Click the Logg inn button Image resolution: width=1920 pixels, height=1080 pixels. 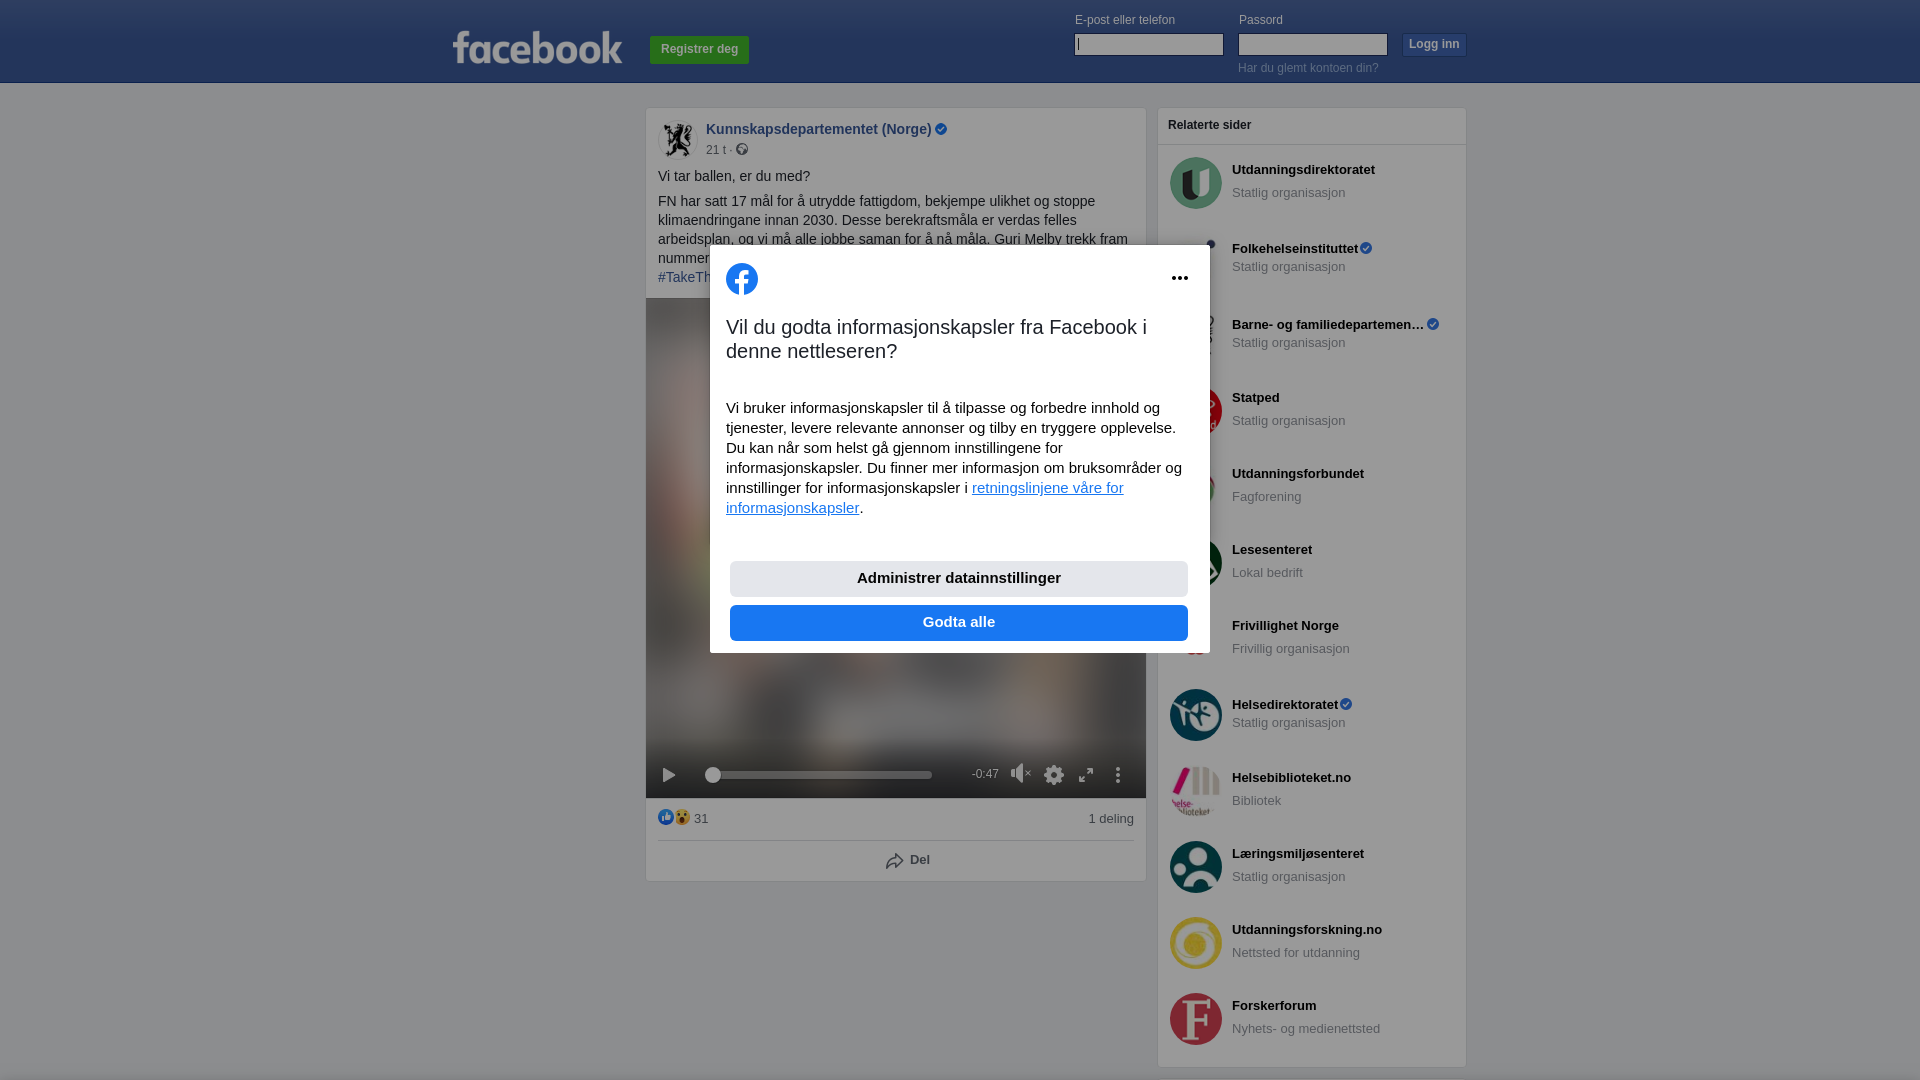[1434, 45]
